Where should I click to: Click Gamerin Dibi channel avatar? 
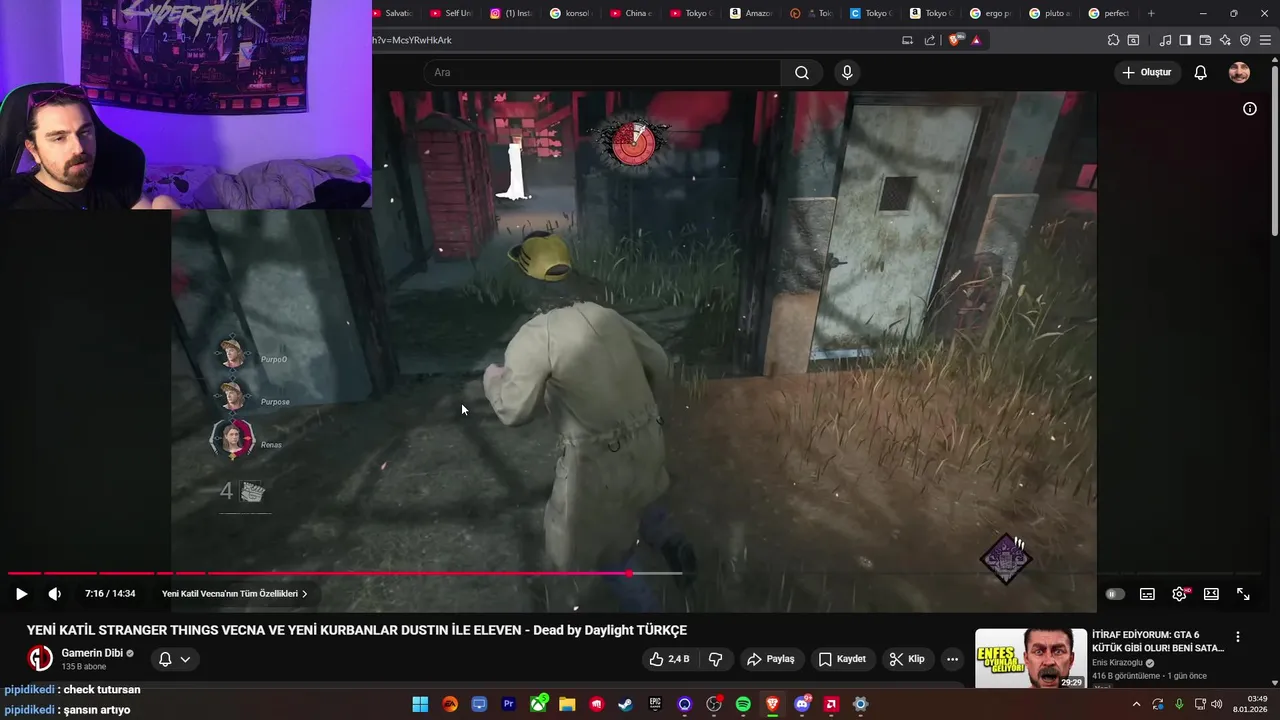click(x=40, y=658)
